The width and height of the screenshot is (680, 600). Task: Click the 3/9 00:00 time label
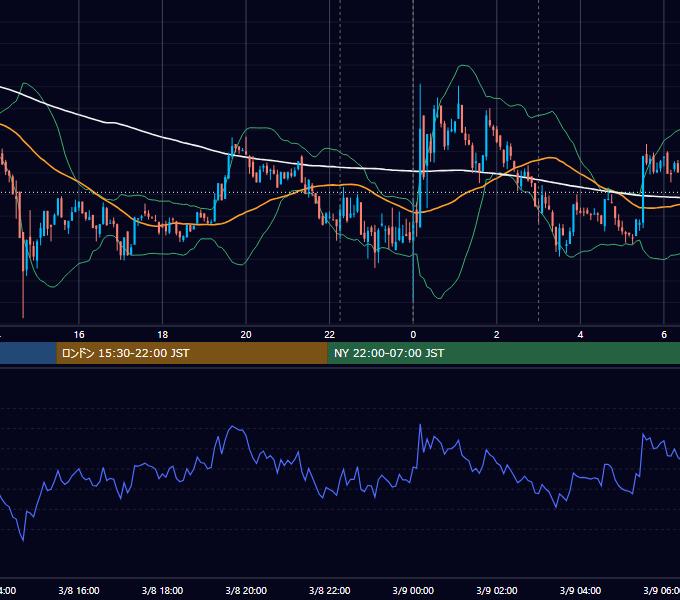click(413, 590)
